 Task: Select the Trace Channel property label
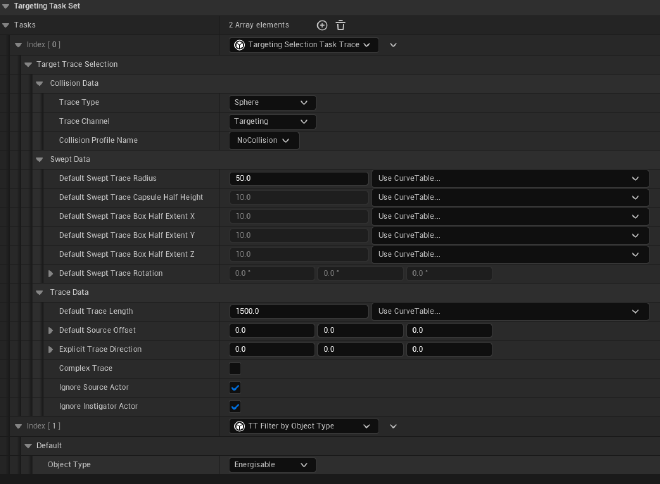point(84,121)
